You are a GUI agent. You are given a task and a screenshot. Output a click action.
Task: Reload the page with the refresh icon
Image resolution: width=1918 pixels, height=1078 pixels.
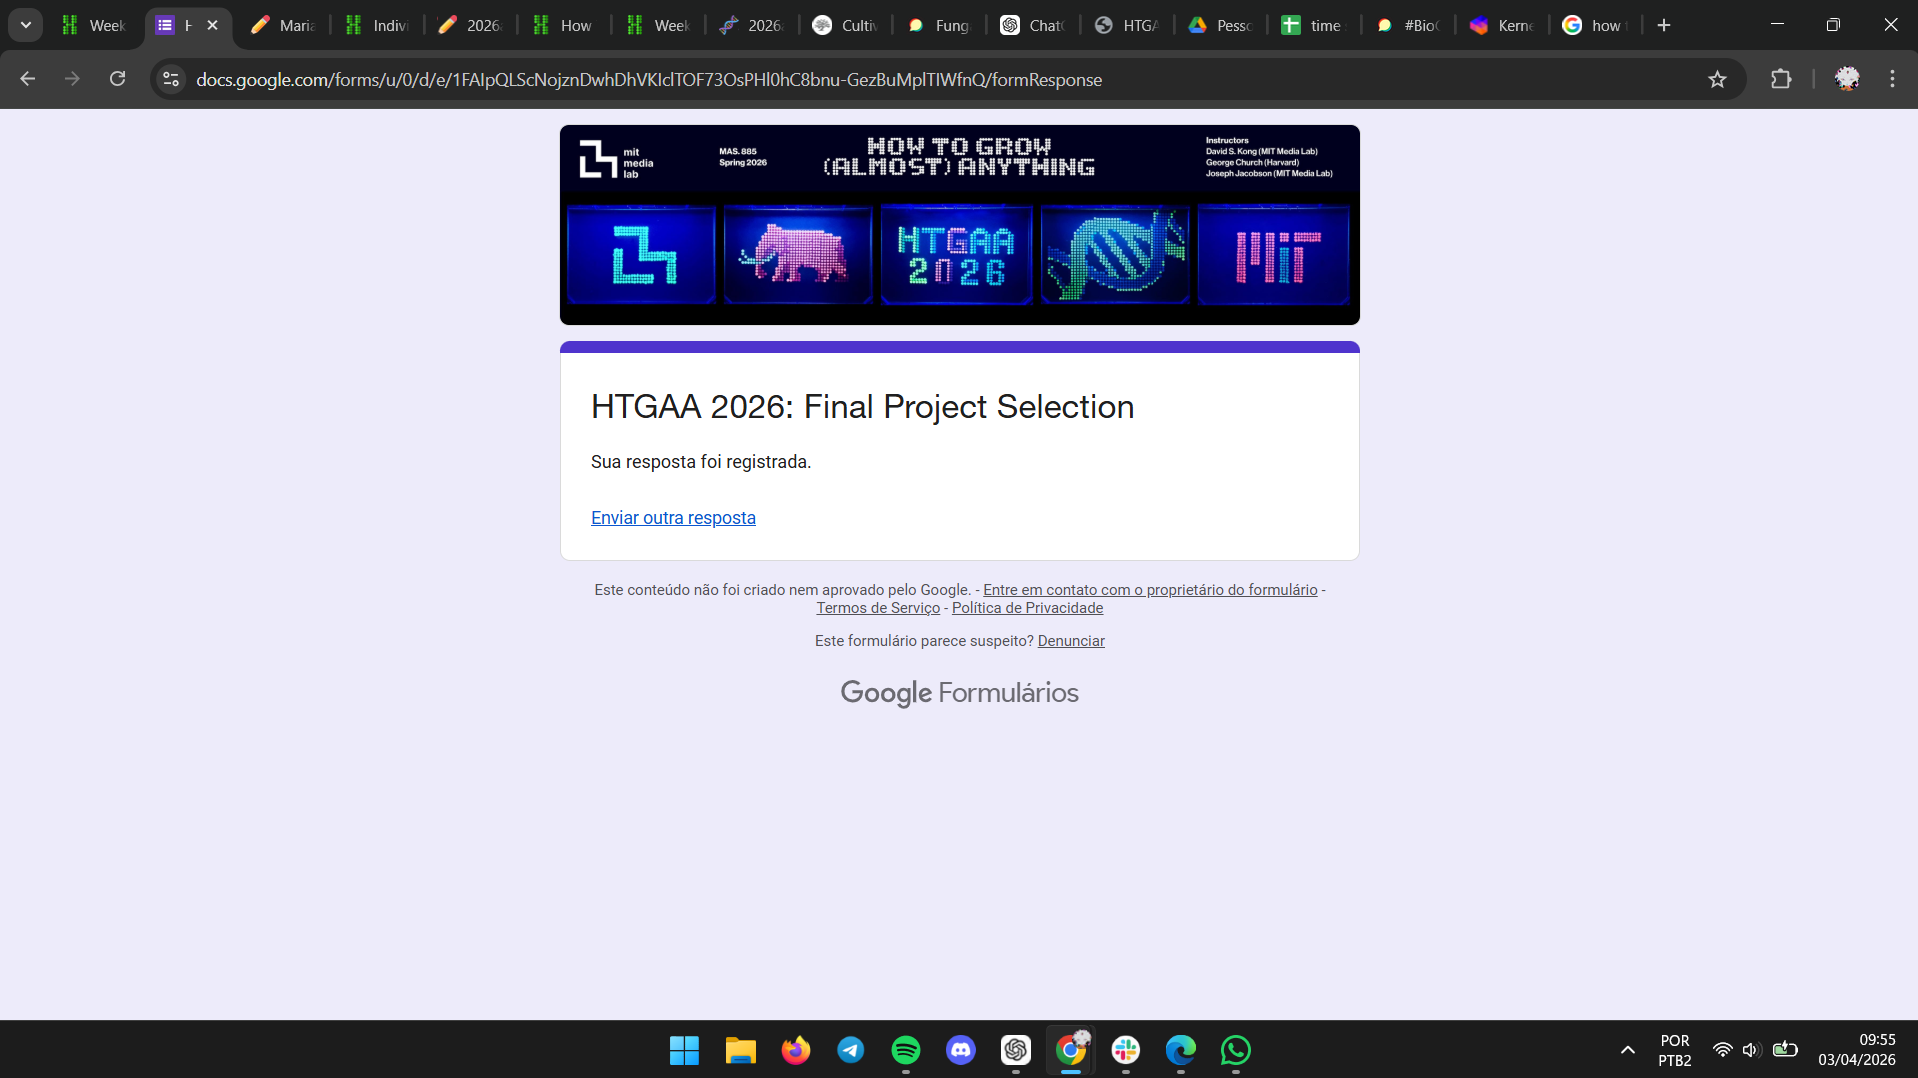coord(117,79)
